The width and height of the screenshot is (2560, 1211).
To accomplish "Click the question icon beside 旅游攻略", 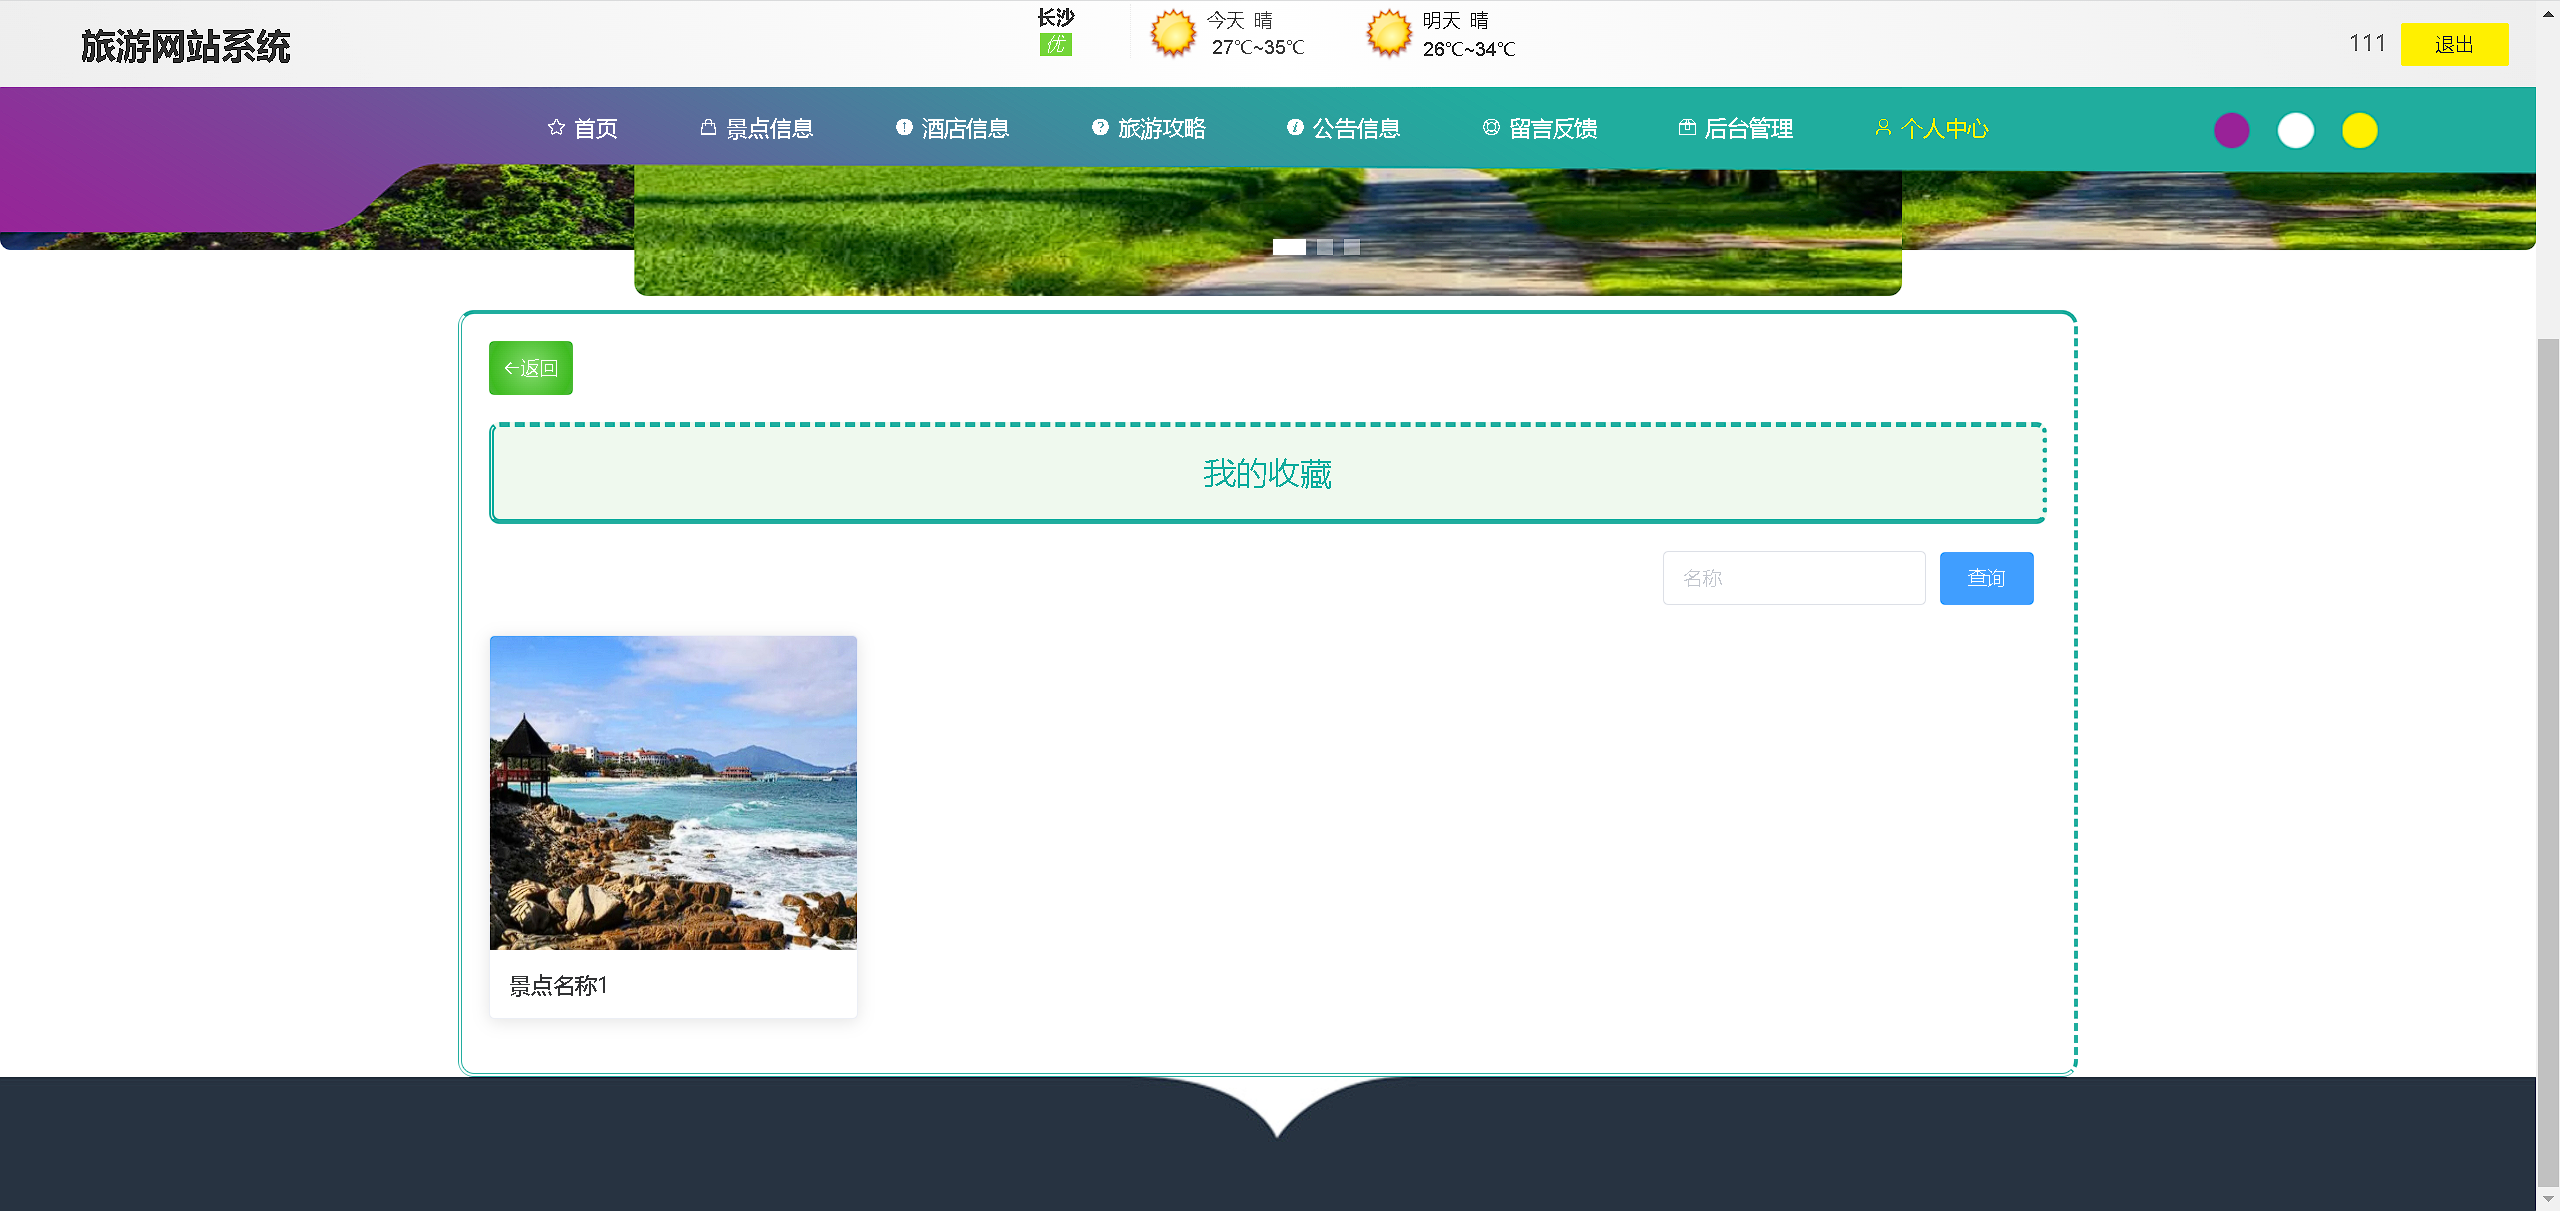I will point(1100,128).
